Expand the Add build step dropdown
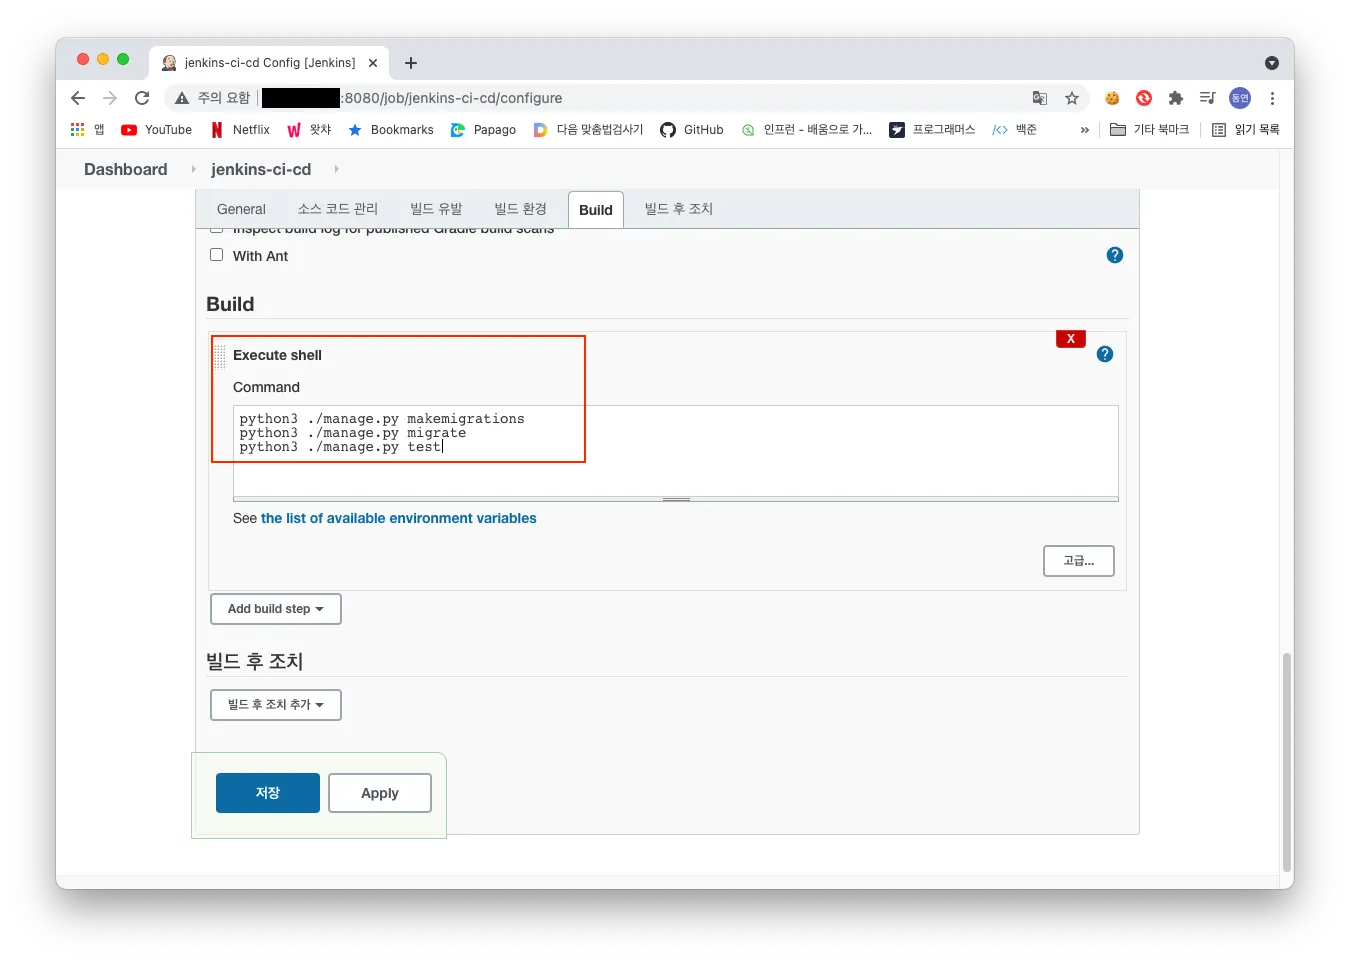Viewport: 1350px width, 963px height. 276,609
